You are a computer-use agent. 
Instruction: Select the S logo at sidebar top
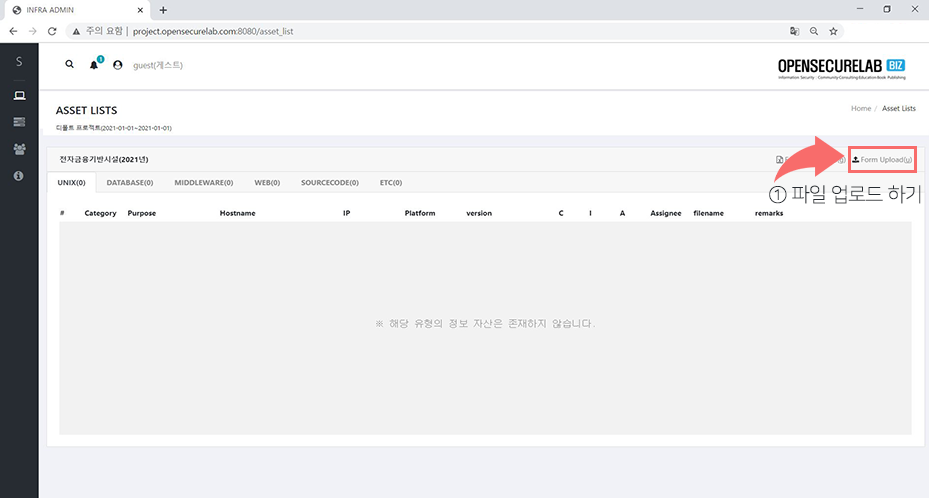[19, 62]
